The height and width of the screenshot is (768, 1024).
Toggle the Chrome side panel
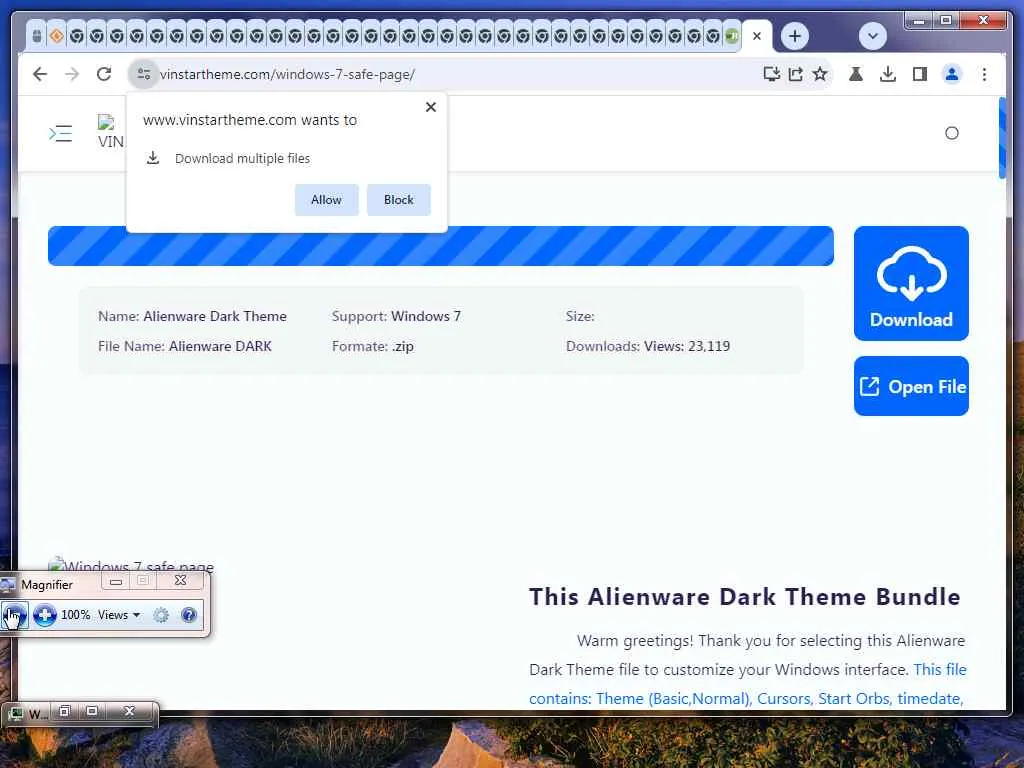920,74
